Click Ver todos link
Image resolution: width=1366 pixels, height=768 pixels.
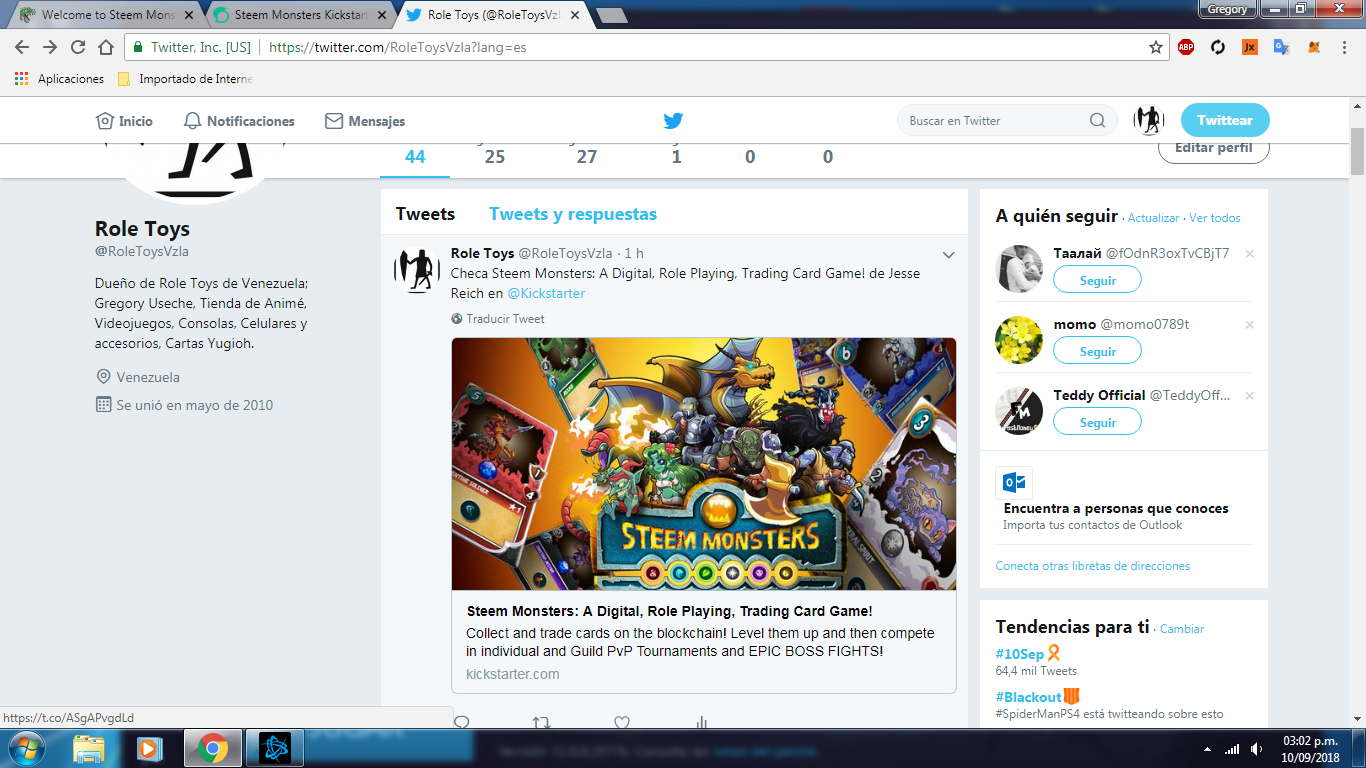click(x=1214, y=218)
